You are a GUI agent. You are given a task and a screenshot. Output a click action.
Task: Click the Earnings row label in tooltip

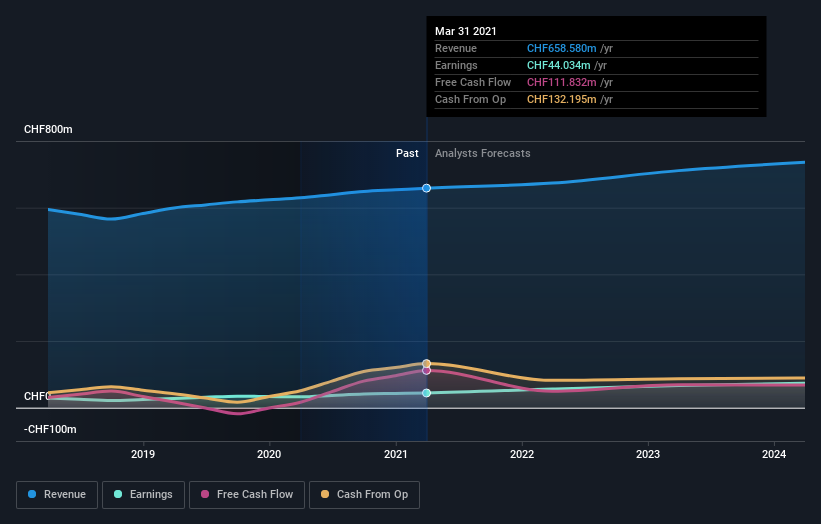pos(456,65)
